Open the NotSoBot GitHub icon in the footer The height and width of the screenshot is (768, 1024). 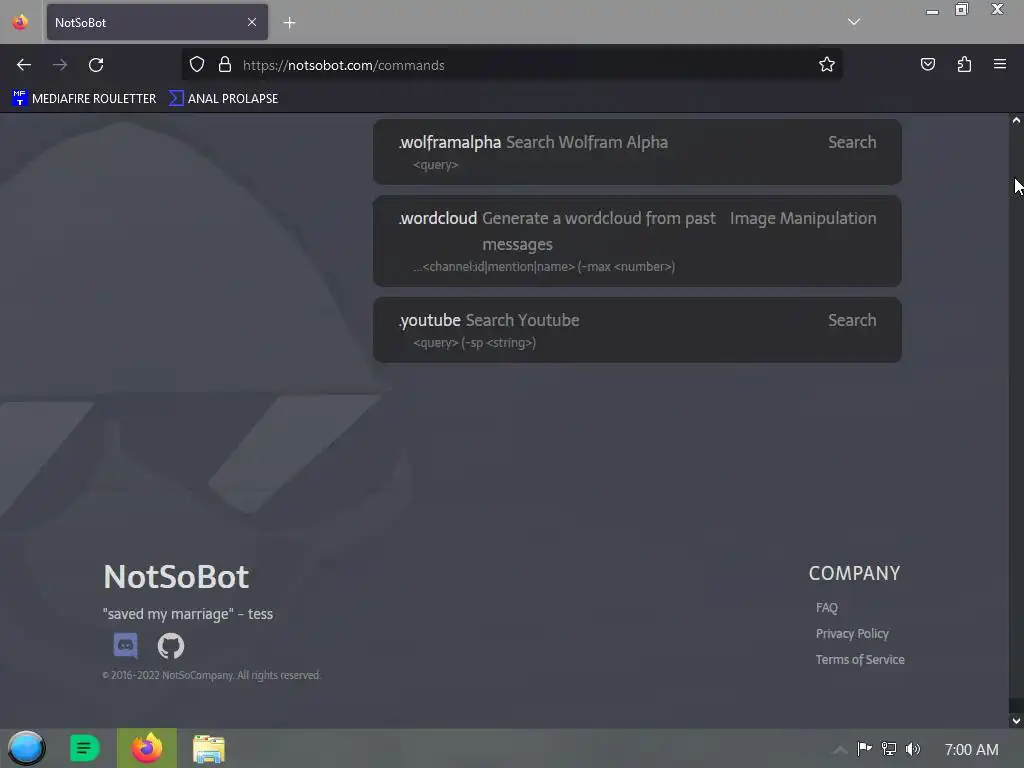tap(170, 646)
